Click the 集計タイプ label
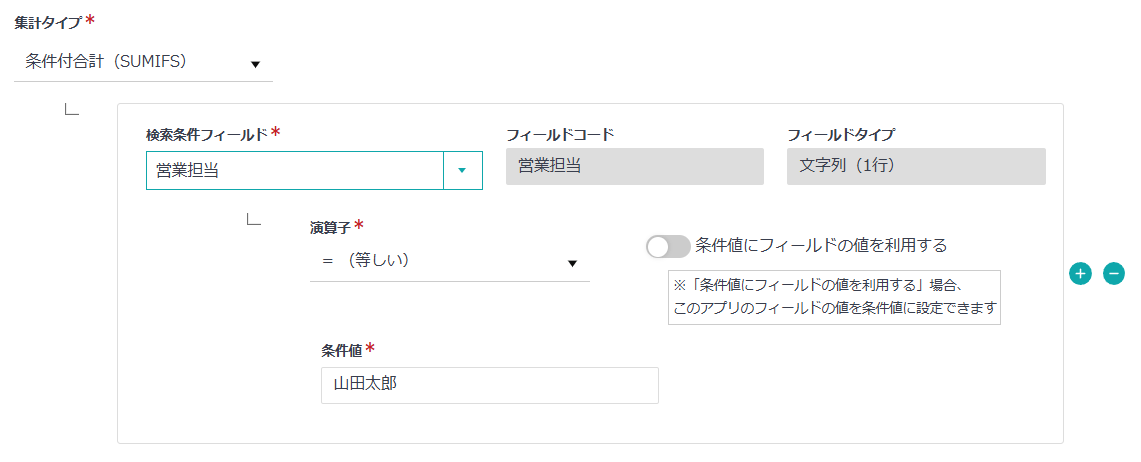The height and width of the screenshot is (462, 1141). click(48, 22)
